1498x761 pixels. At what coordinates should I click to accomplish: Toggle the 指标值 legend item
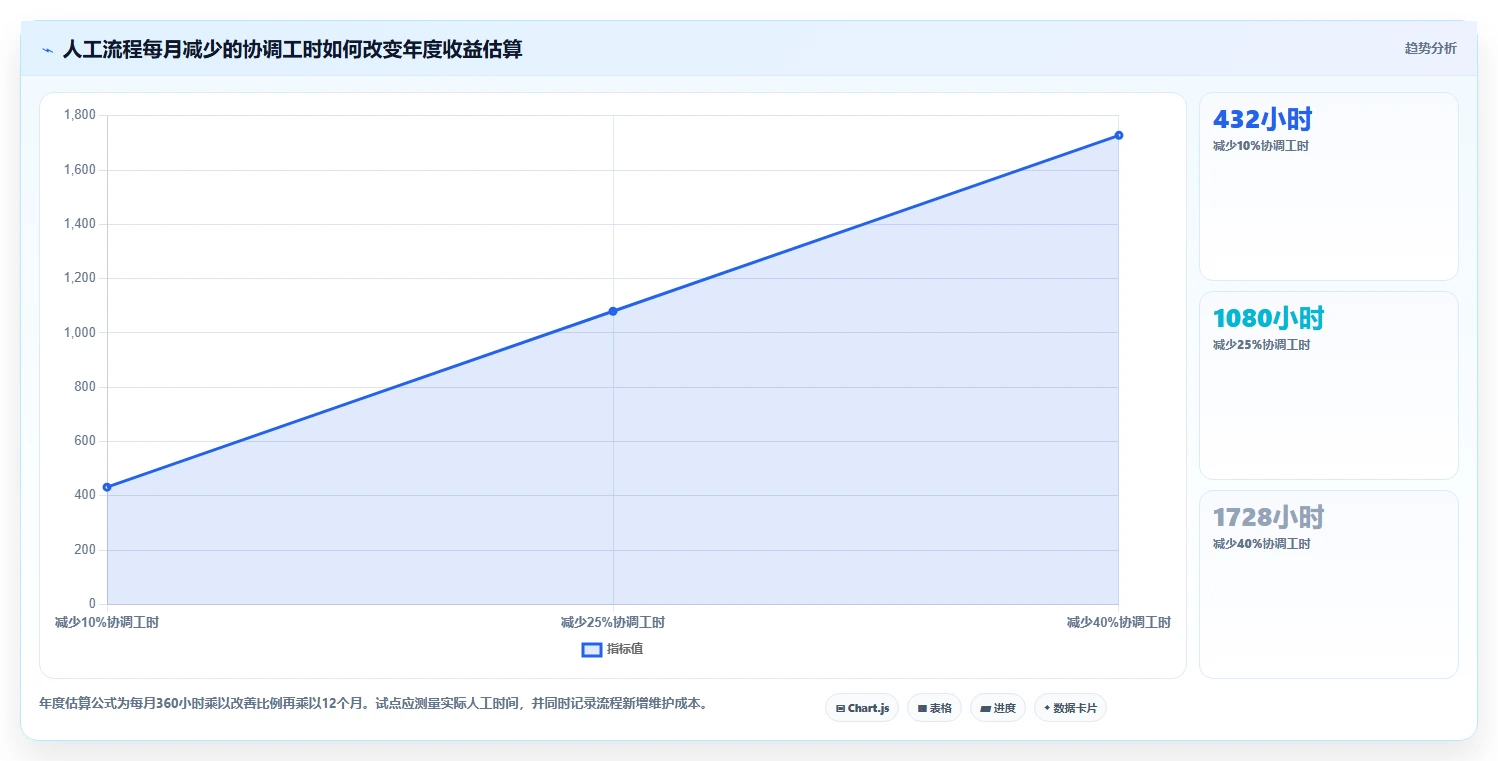coord(612,649)
